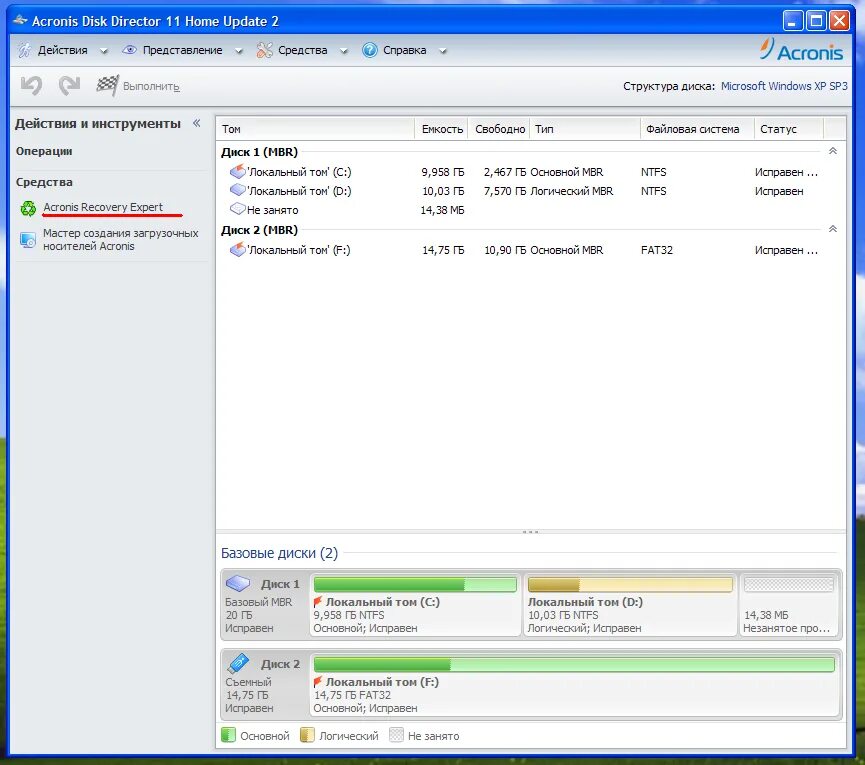Click the Операции section heading
The width and height of the screenshot is (865, 765).
pos(44,151)
